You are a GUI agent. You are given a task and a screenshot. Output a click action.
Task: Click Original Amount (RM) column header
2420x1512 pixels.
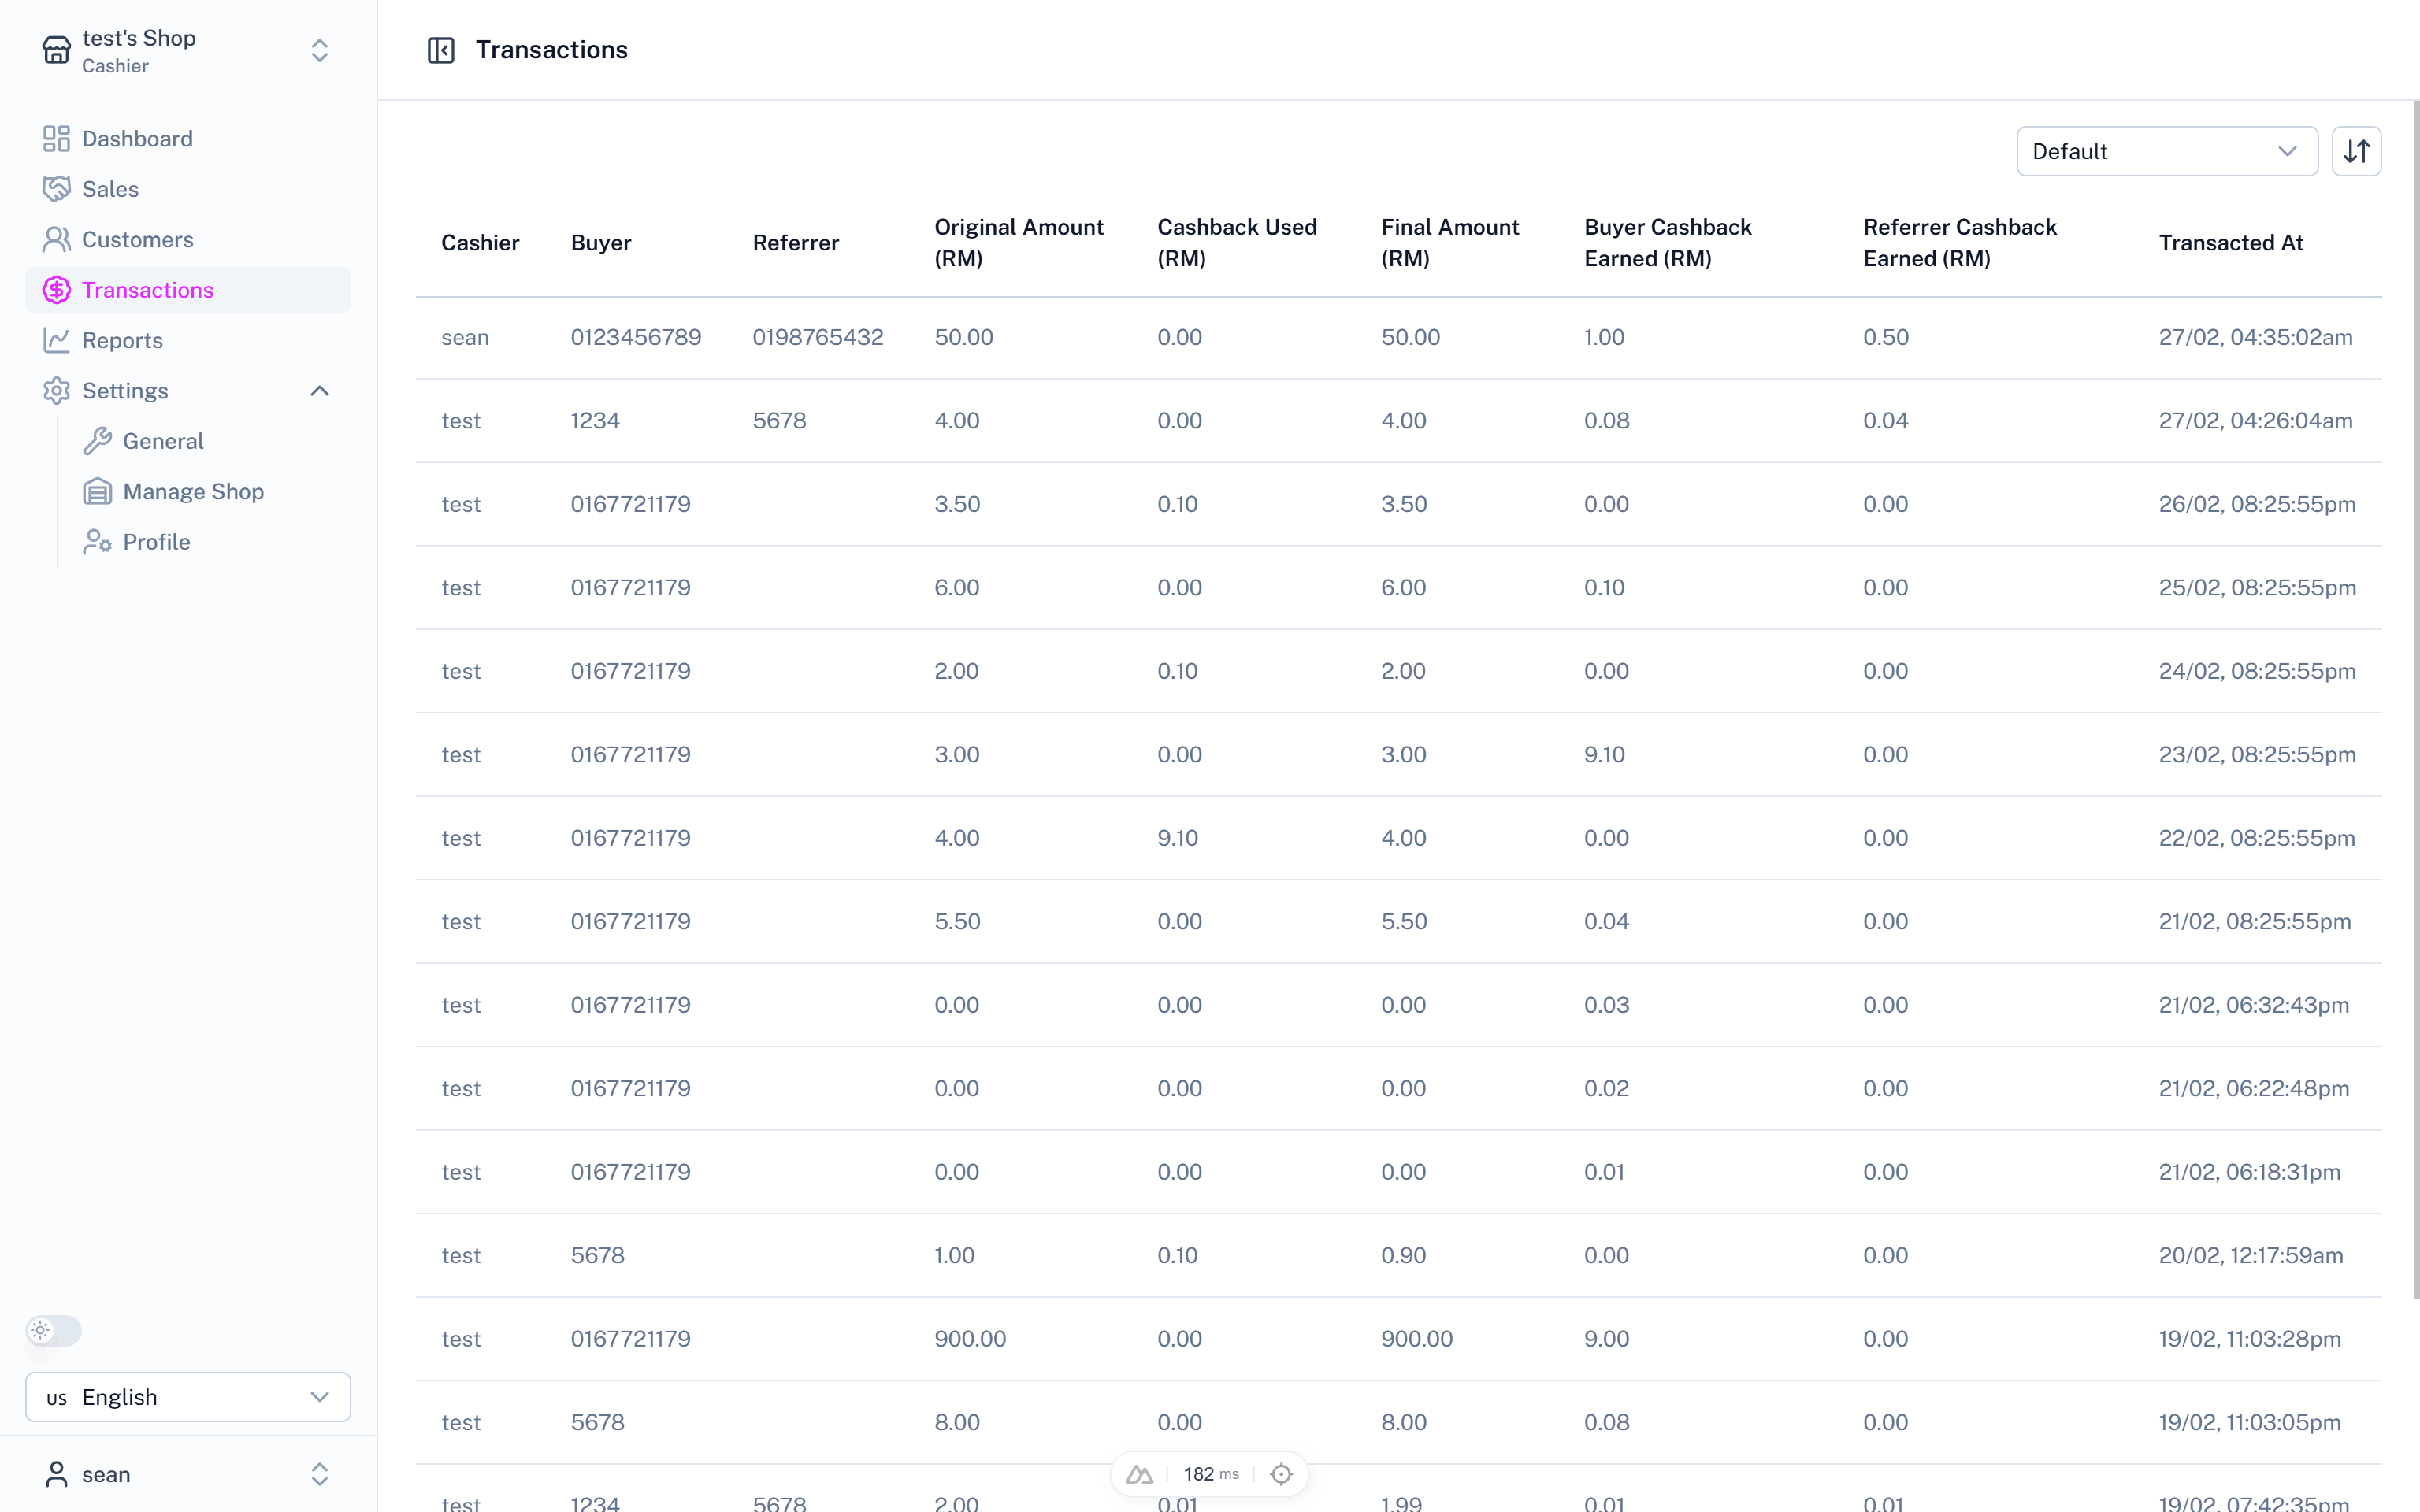[1019, 243]
